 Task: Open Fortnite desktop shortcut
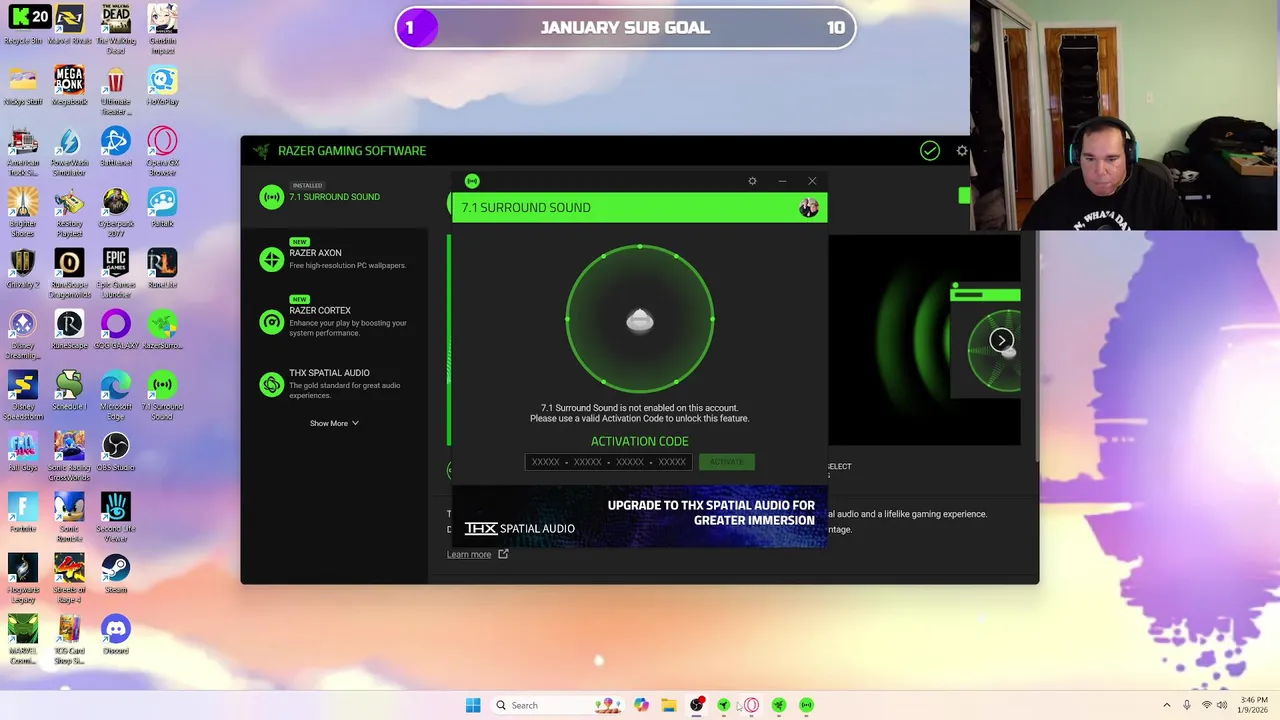23,513
